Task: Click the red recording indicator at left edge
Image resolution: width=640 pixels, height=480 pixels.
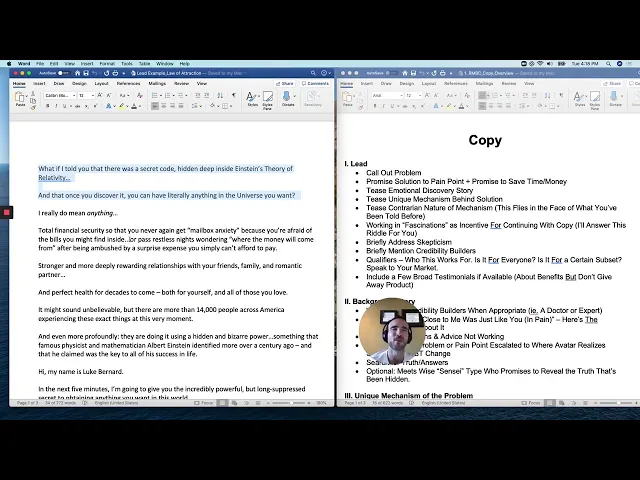Action: tap(7, 212)
